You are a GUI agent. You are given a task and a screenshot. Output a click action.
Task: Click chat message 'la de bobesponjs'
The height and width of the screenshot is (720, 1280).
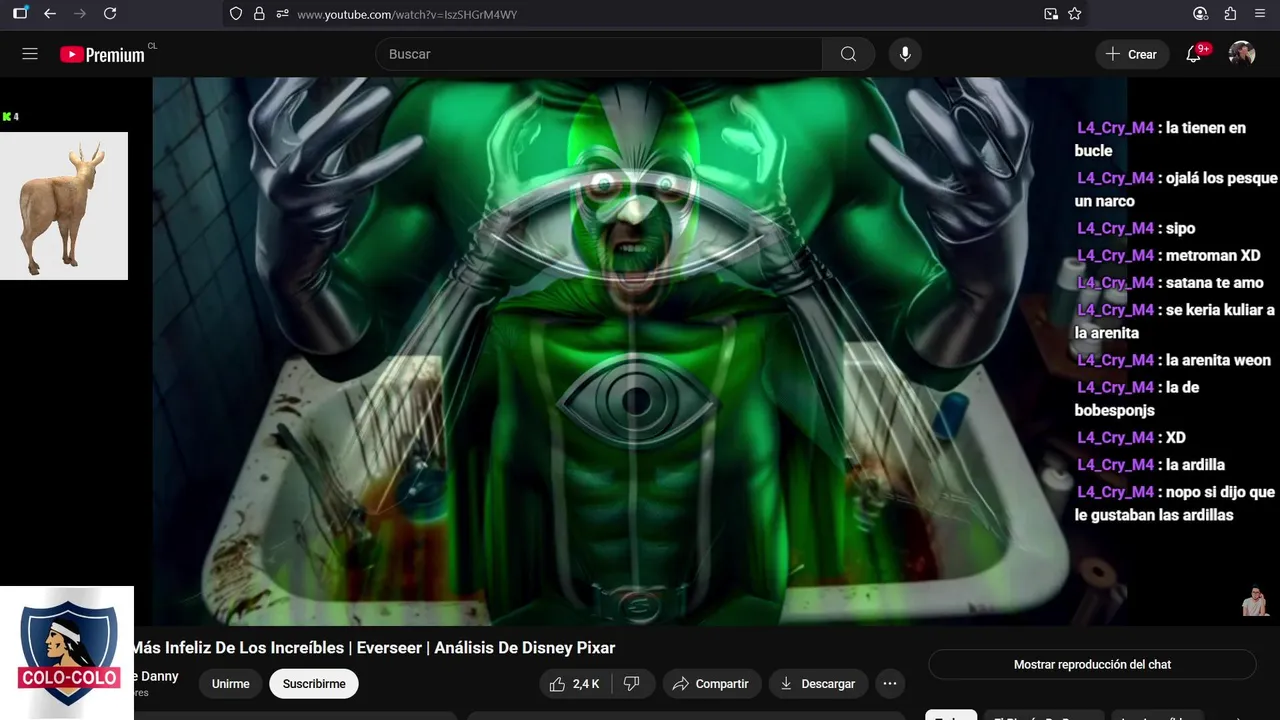tap(1137, 398)
